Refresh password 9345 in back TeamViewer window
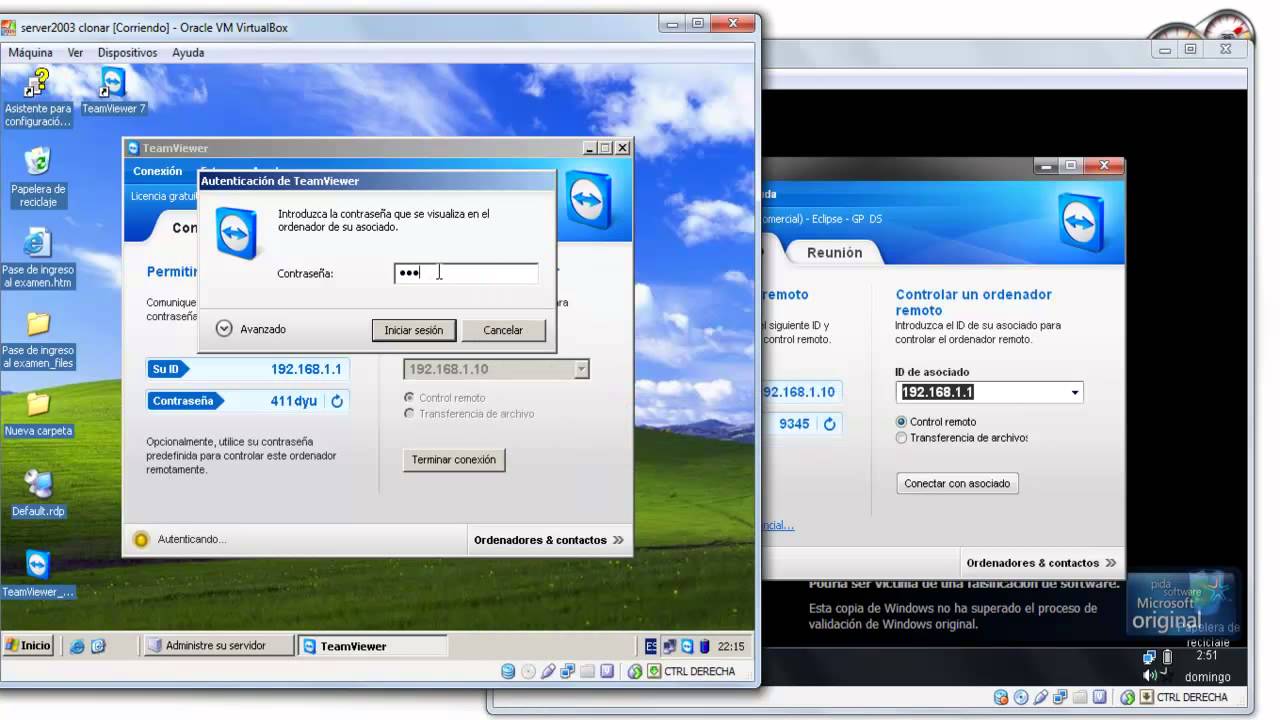1280x720 pixels. click(x=829, y=424)
